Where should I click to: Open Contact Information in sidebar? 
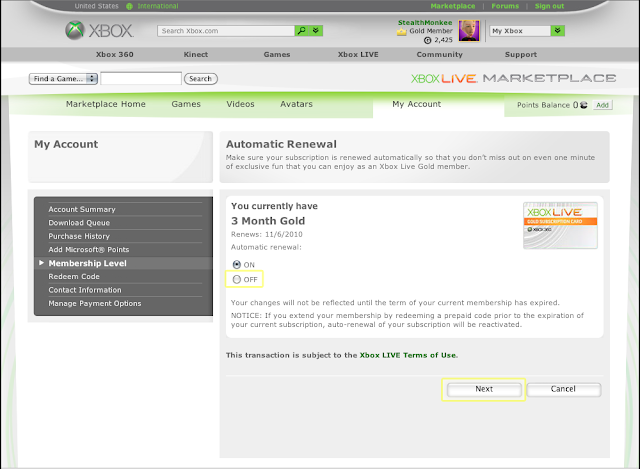click(85, 290)
